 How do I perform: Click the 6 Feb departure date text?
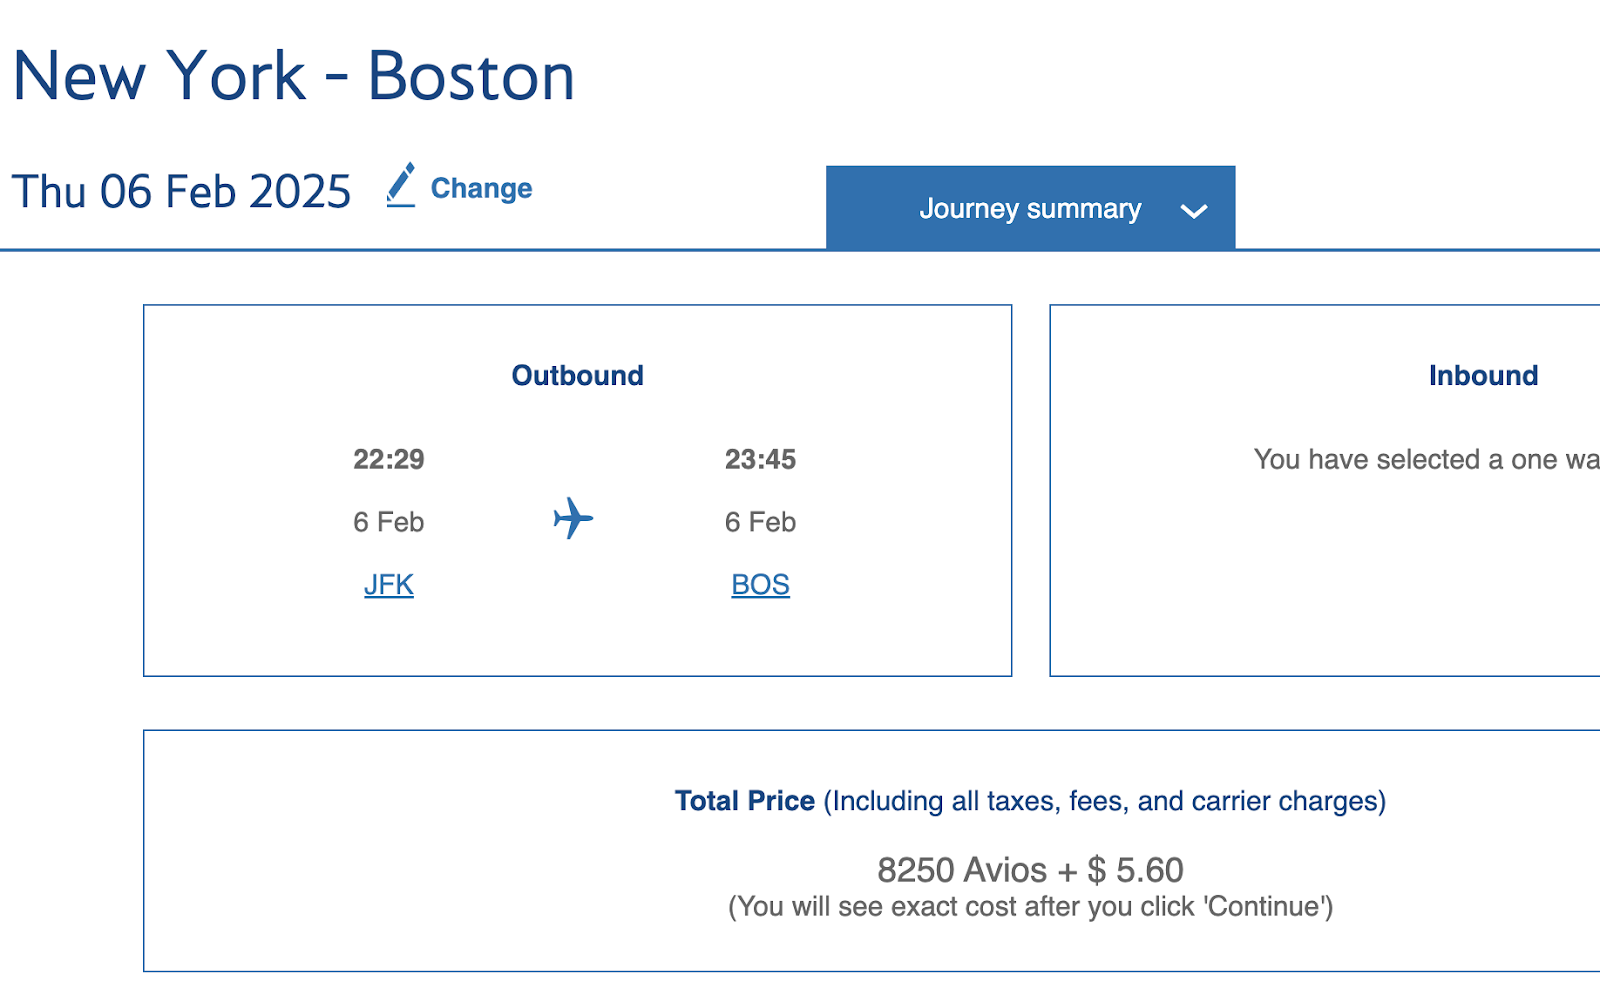point(389,522)
